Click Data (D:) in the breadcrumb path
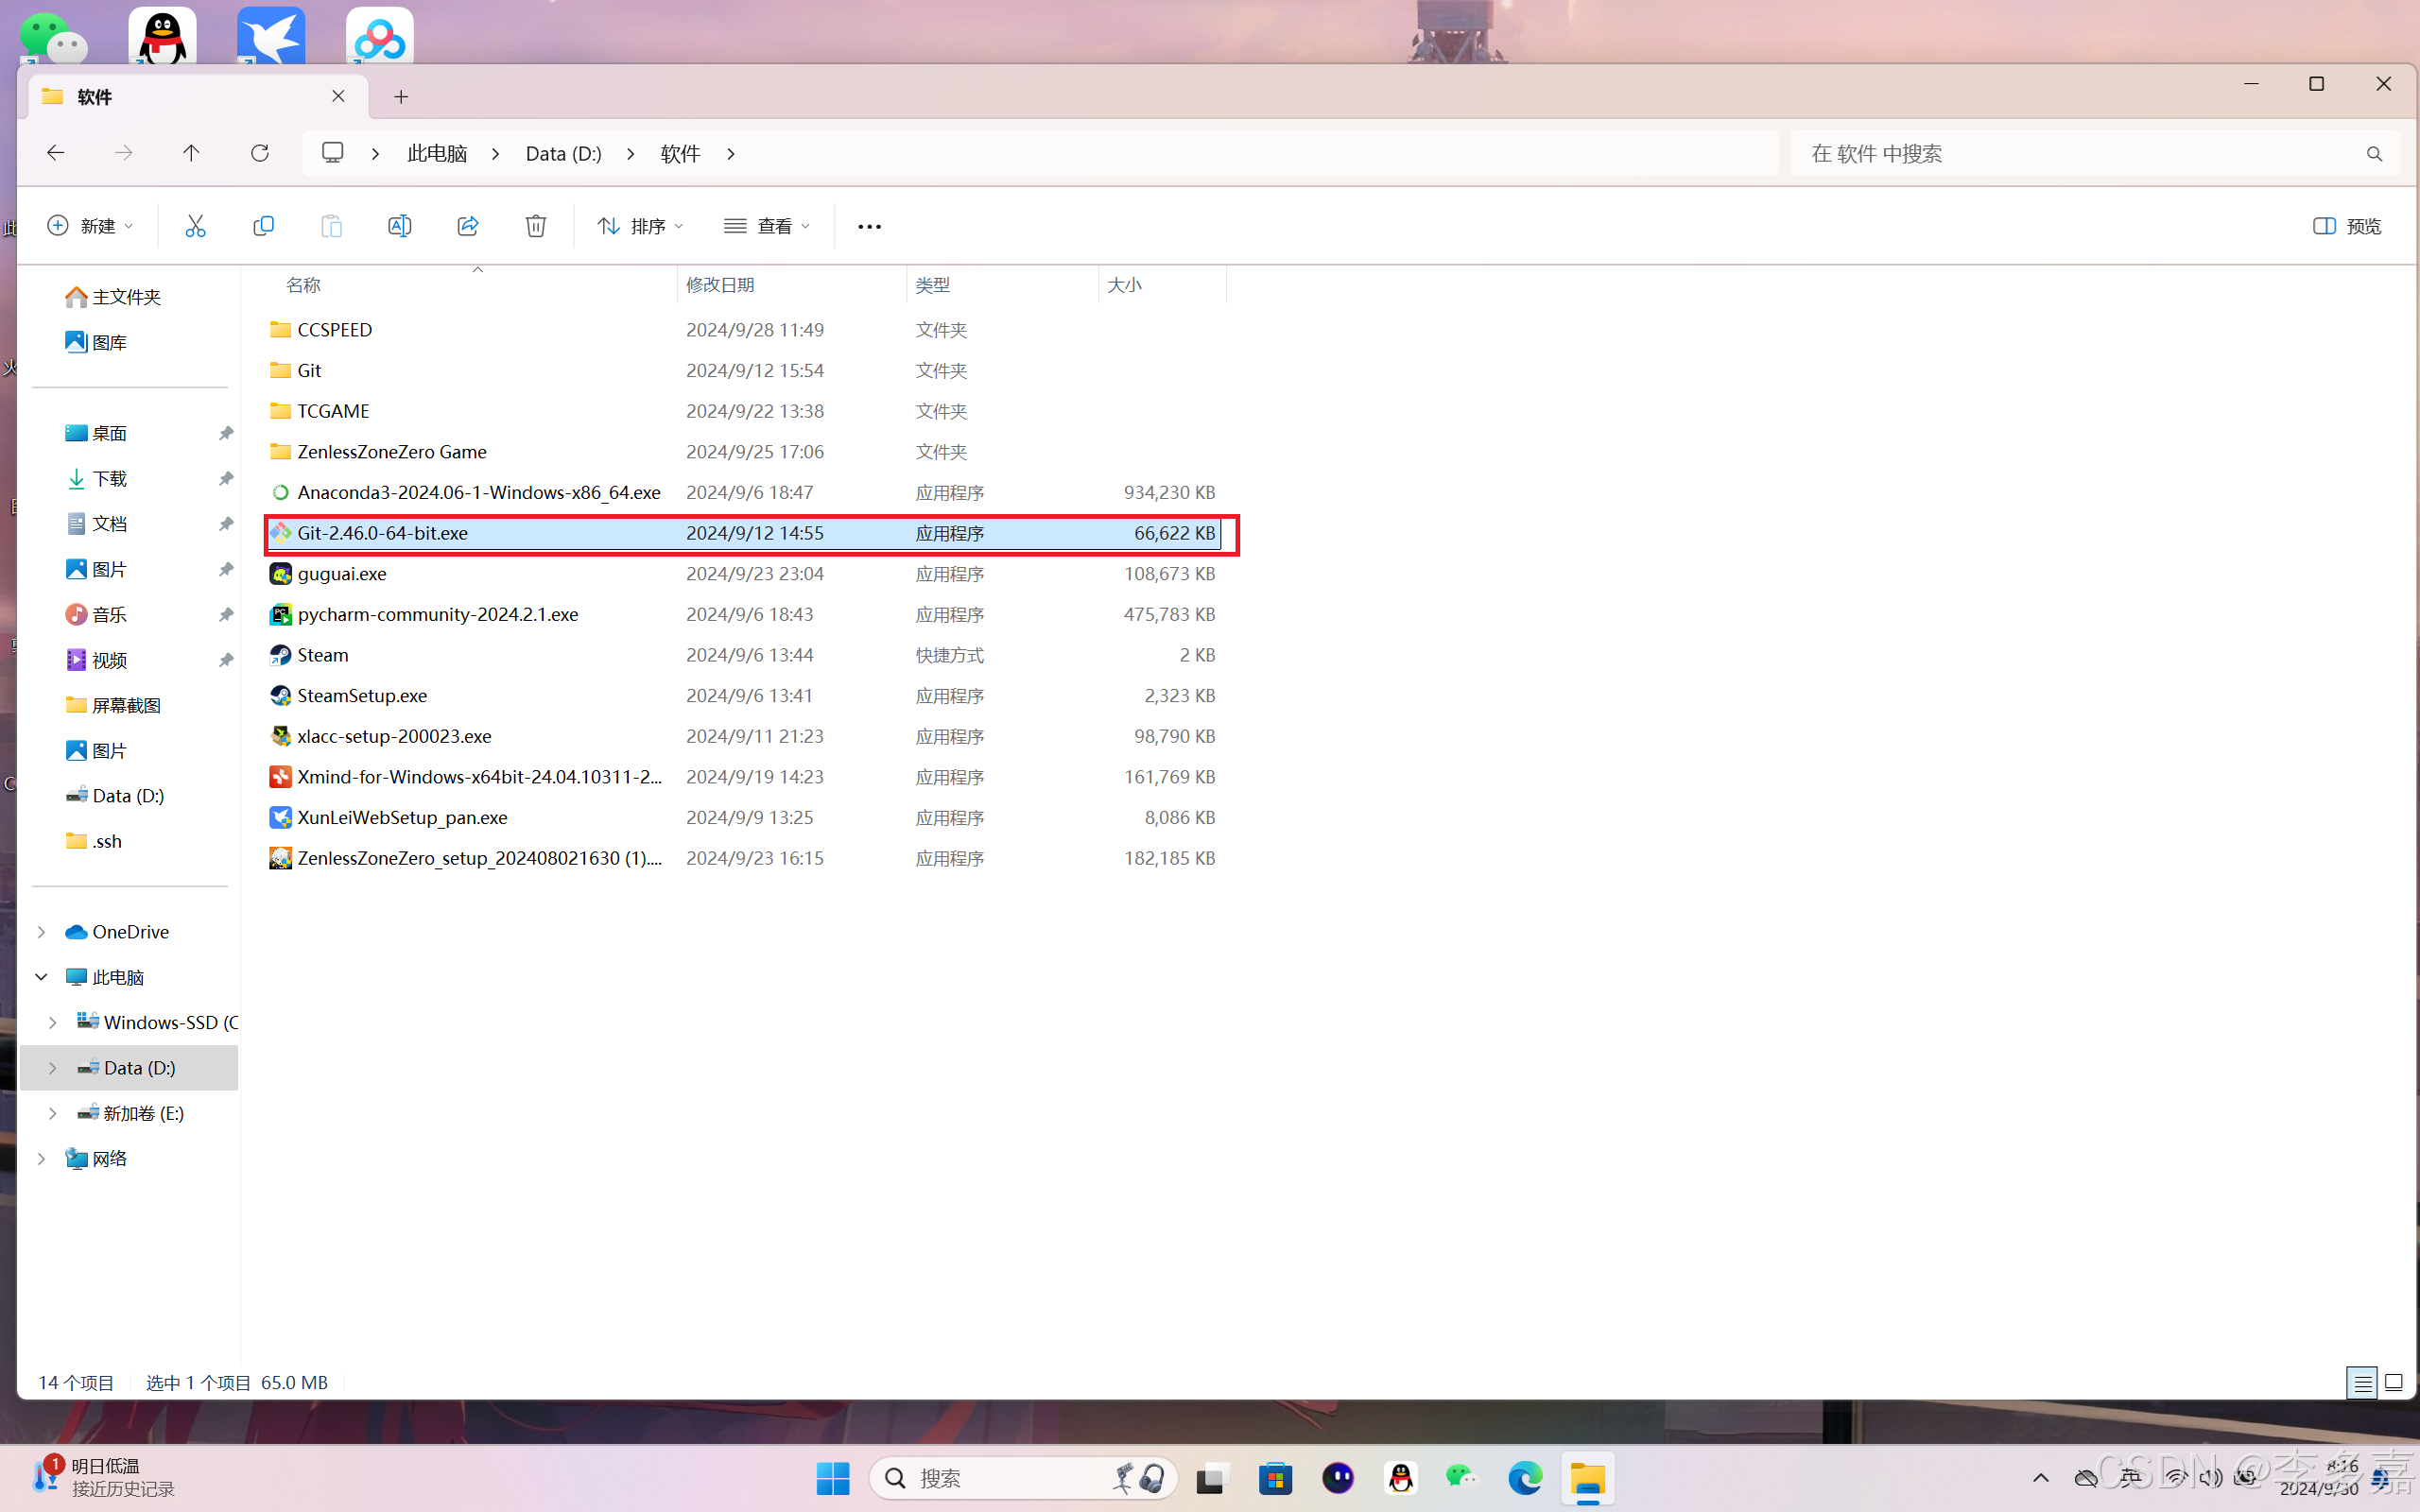 [x=563, y=153]
